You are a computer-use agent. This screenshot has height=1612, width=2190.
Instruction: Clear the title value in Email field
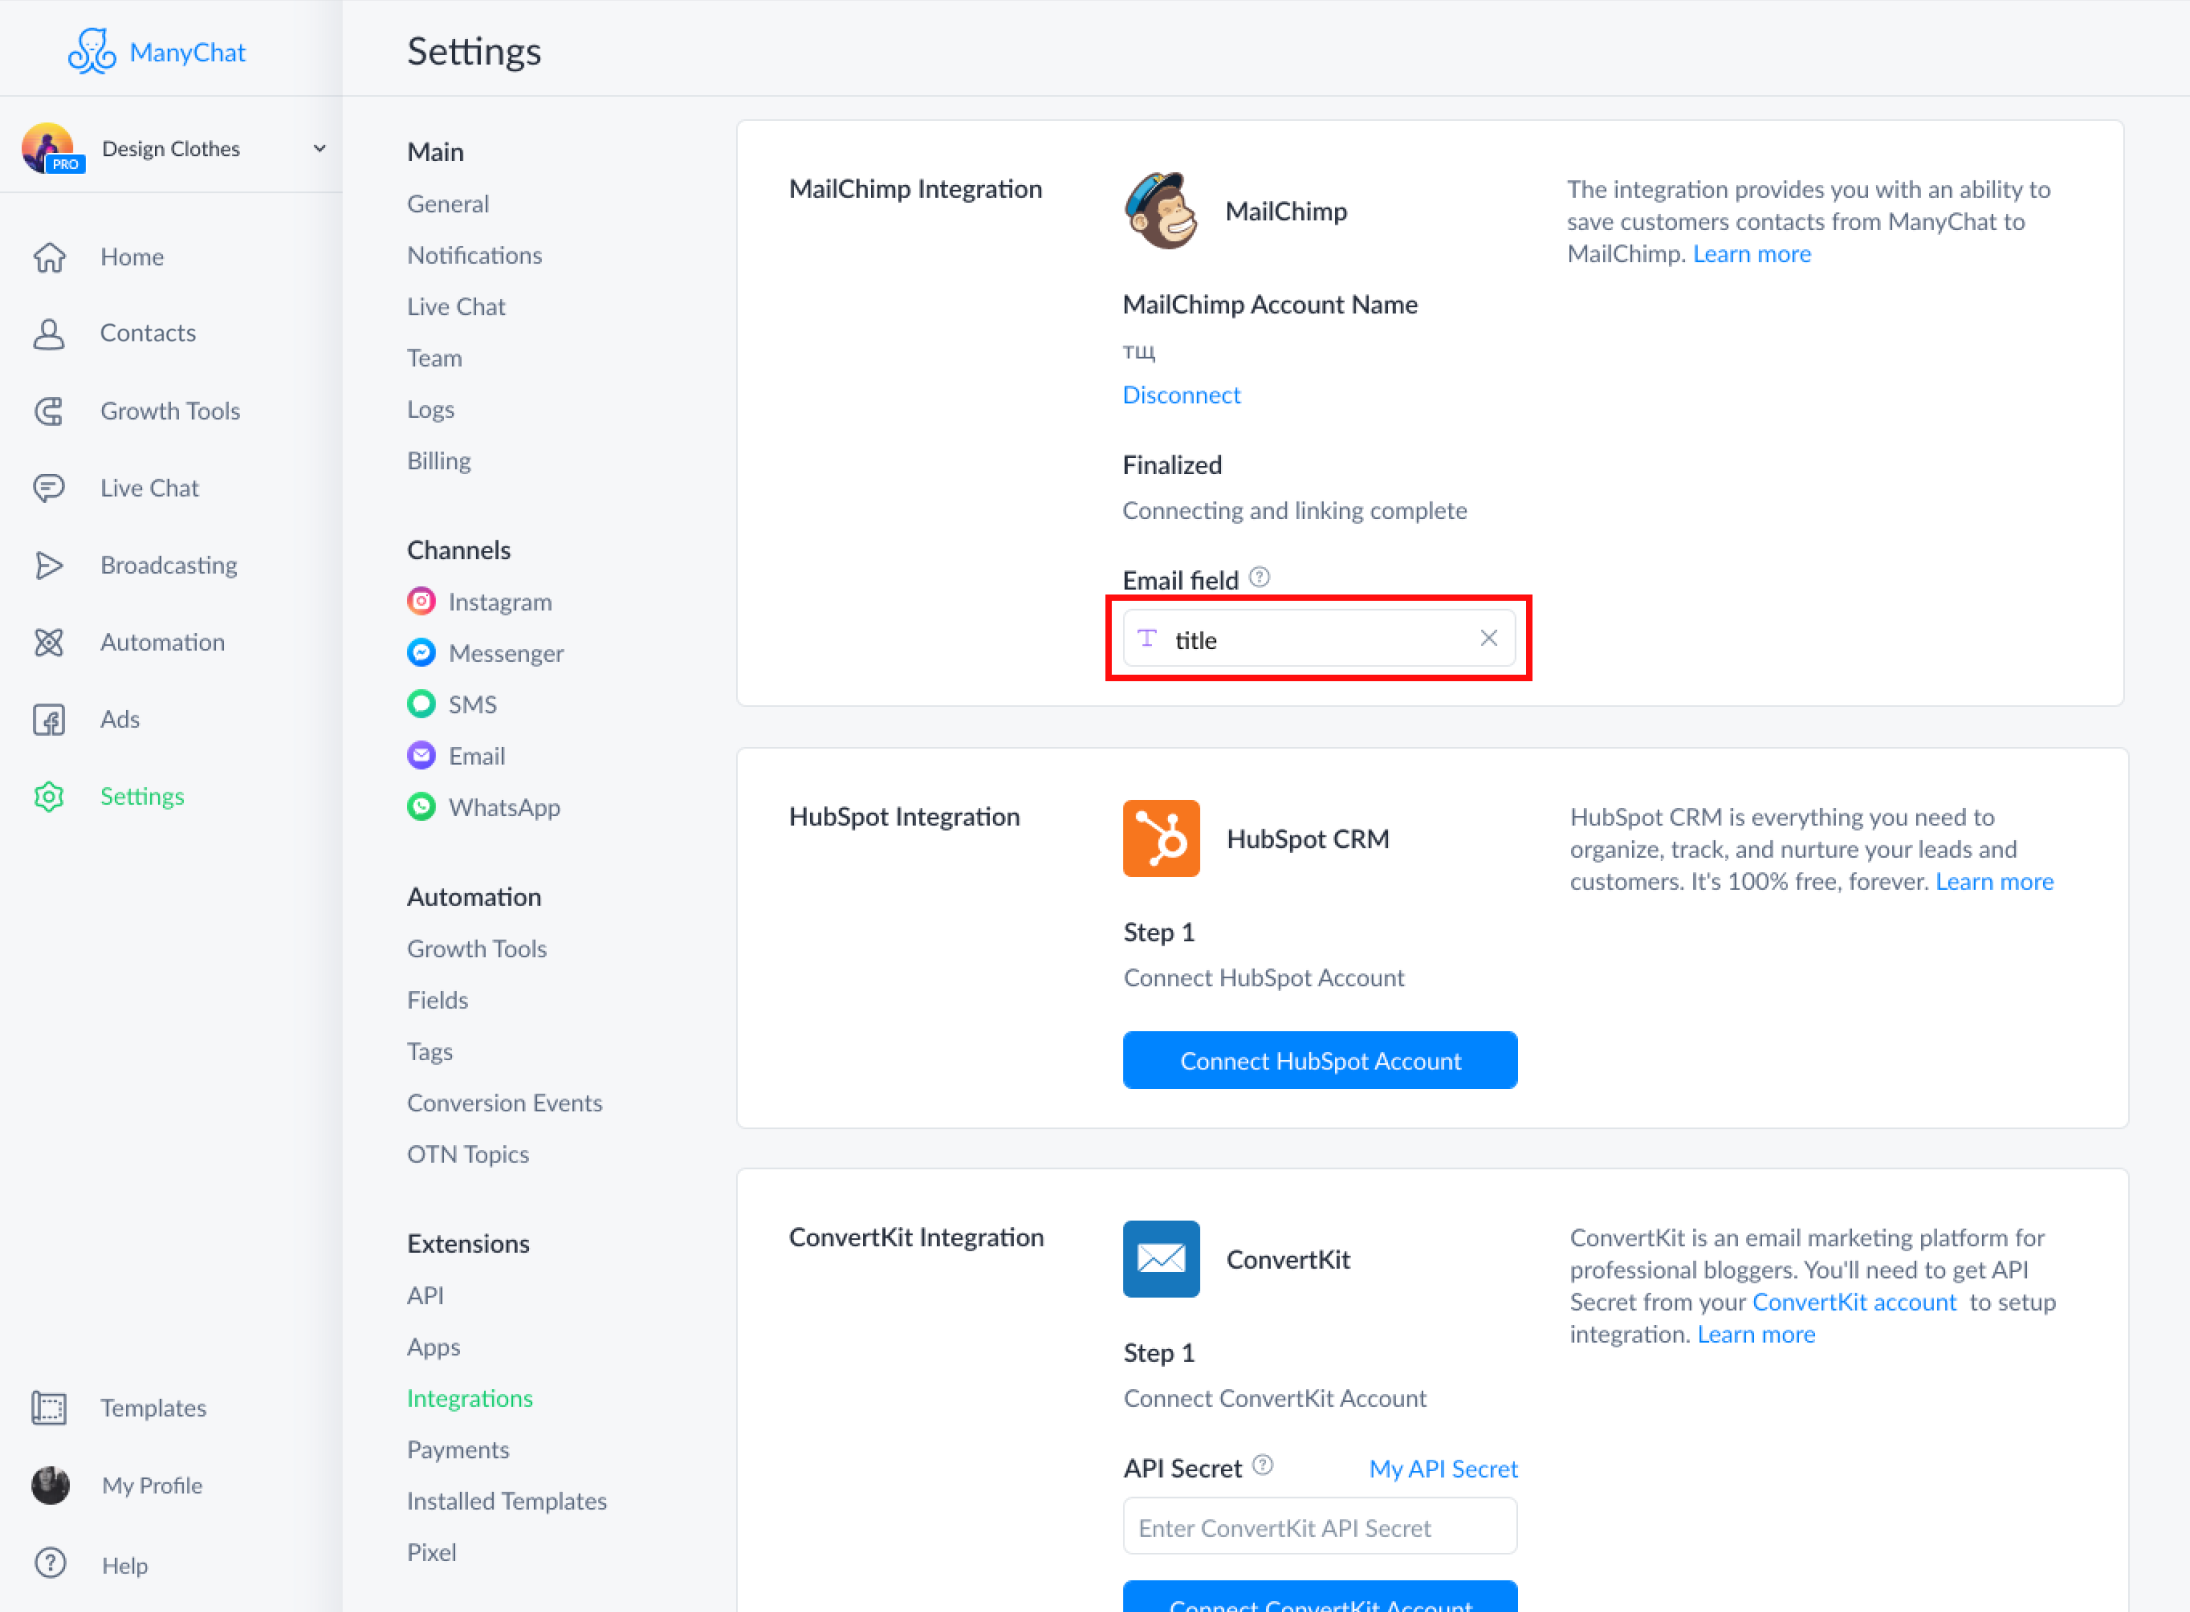[1488, 638]
